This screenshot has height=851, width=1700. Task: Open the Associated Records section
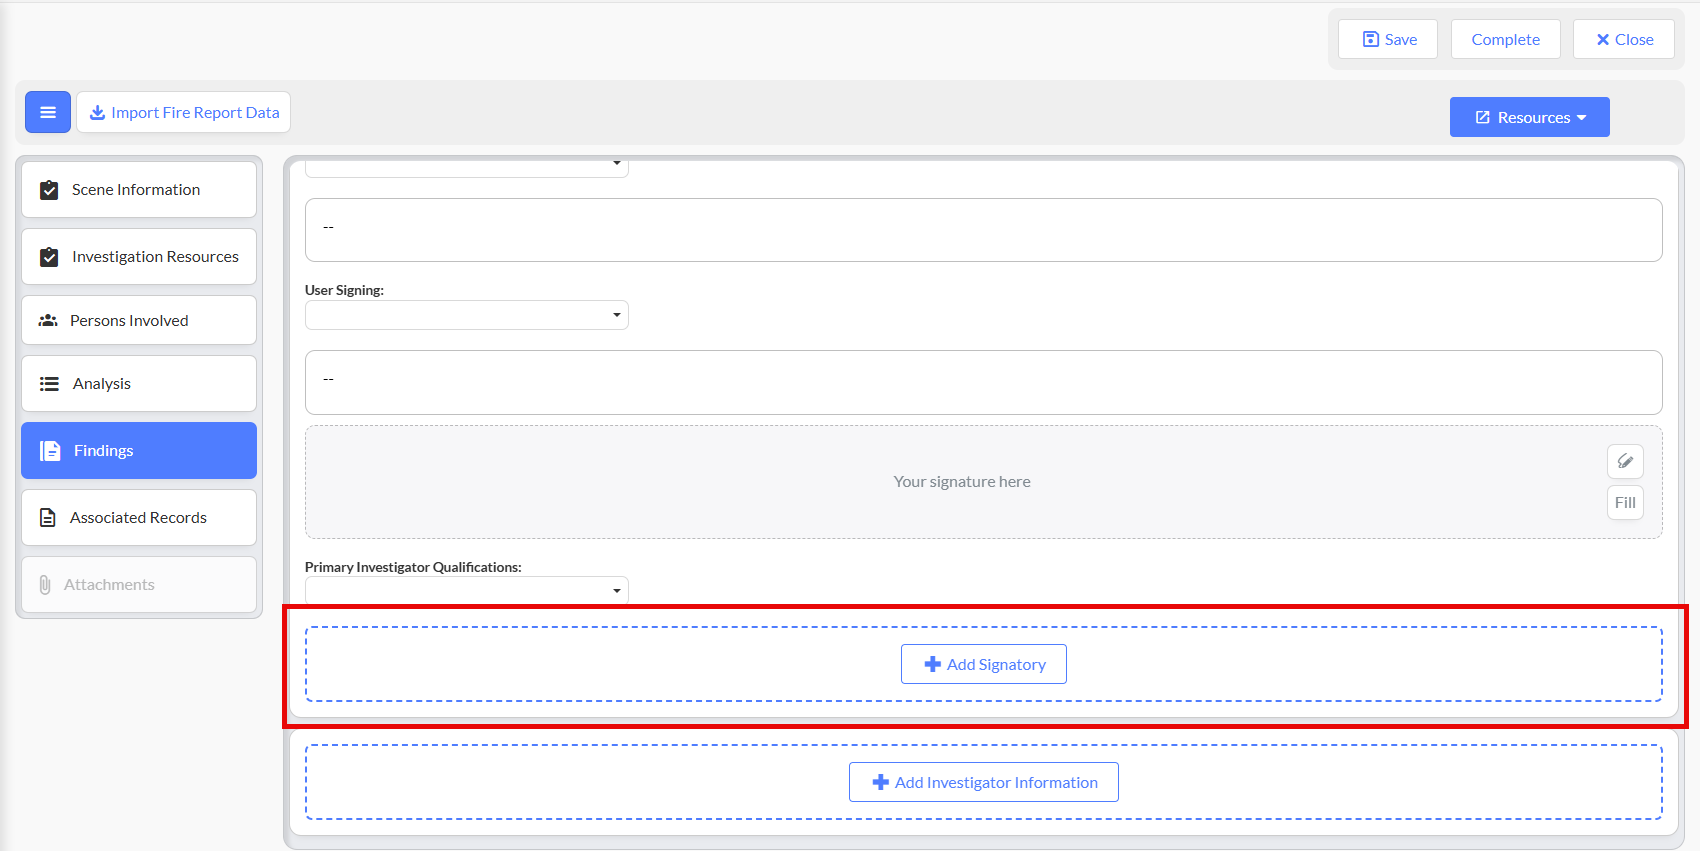[139, 517]
